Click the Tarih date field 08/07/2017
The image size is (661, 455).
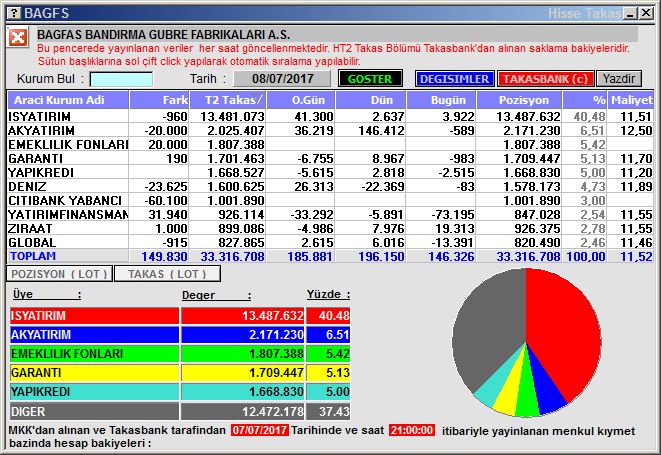coord(282,79)
